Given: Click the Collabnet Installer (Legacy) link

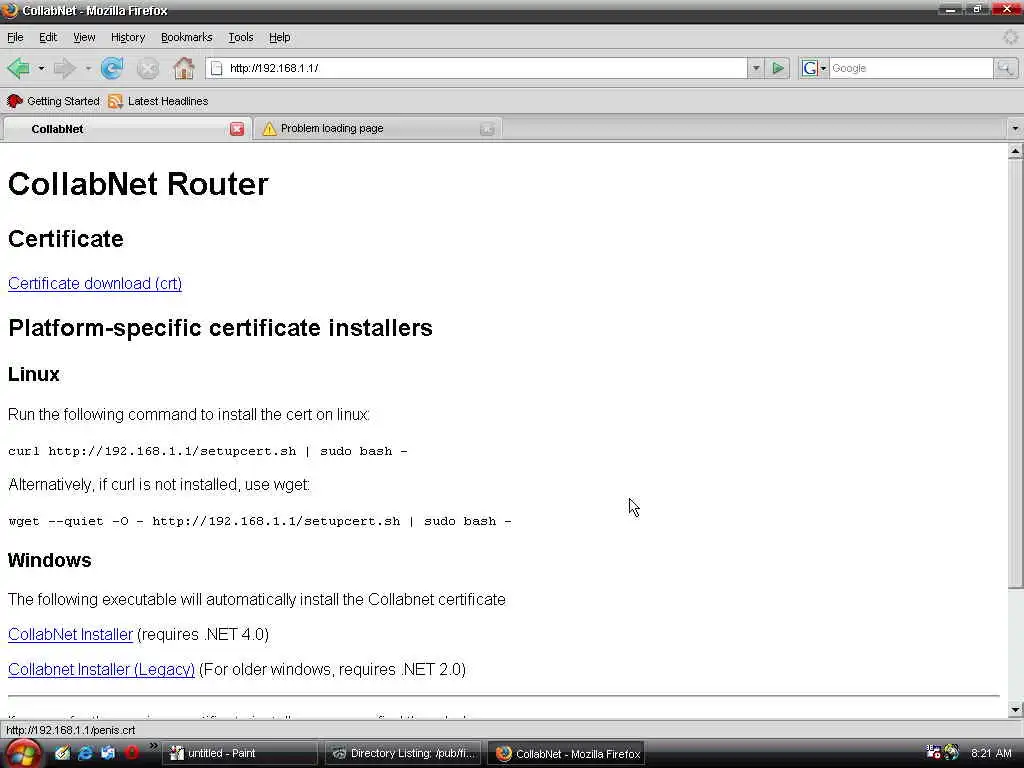Looking at the screenshot, I should pos(101,669).
